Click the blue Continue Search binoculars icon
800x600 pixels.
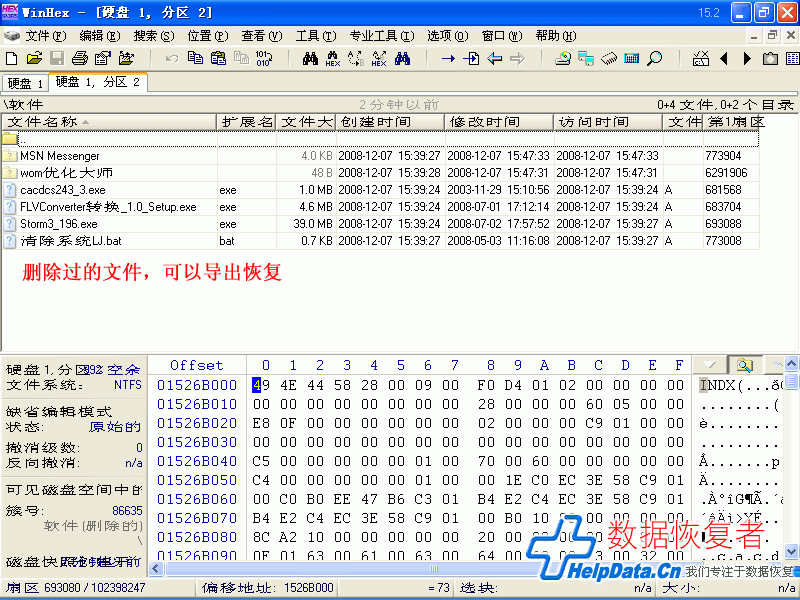tap(402, 58)
